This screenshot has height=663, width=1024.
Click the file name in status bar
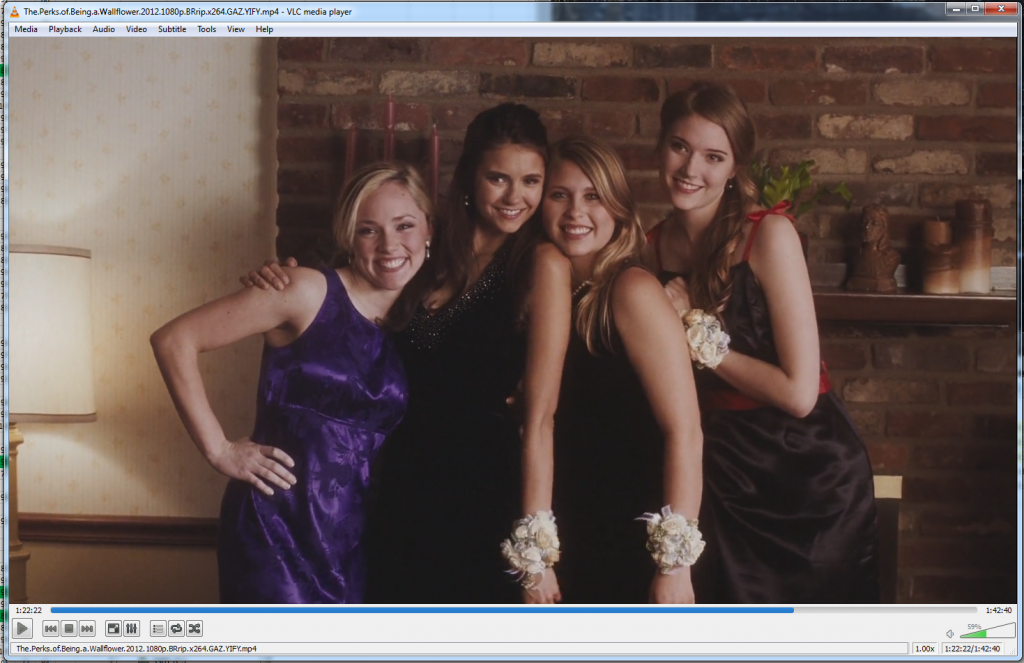pos(136,649)
